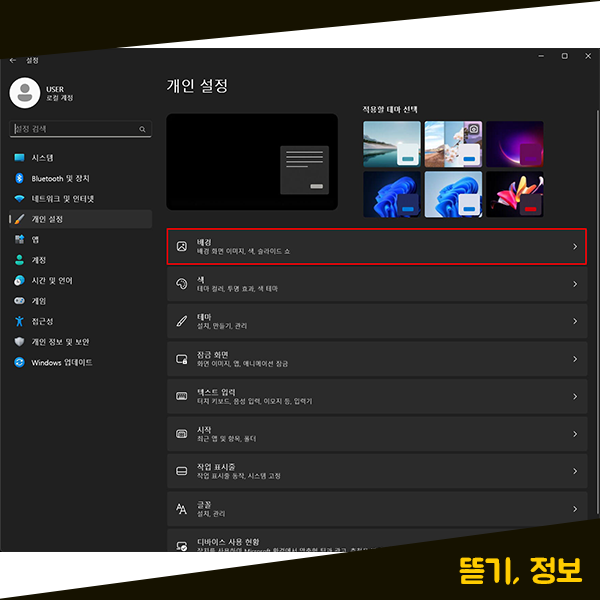Open 테마 theme settings
The height and width of the screenshot is (600, 600).
pyautogui.click(x=377, y=321)
